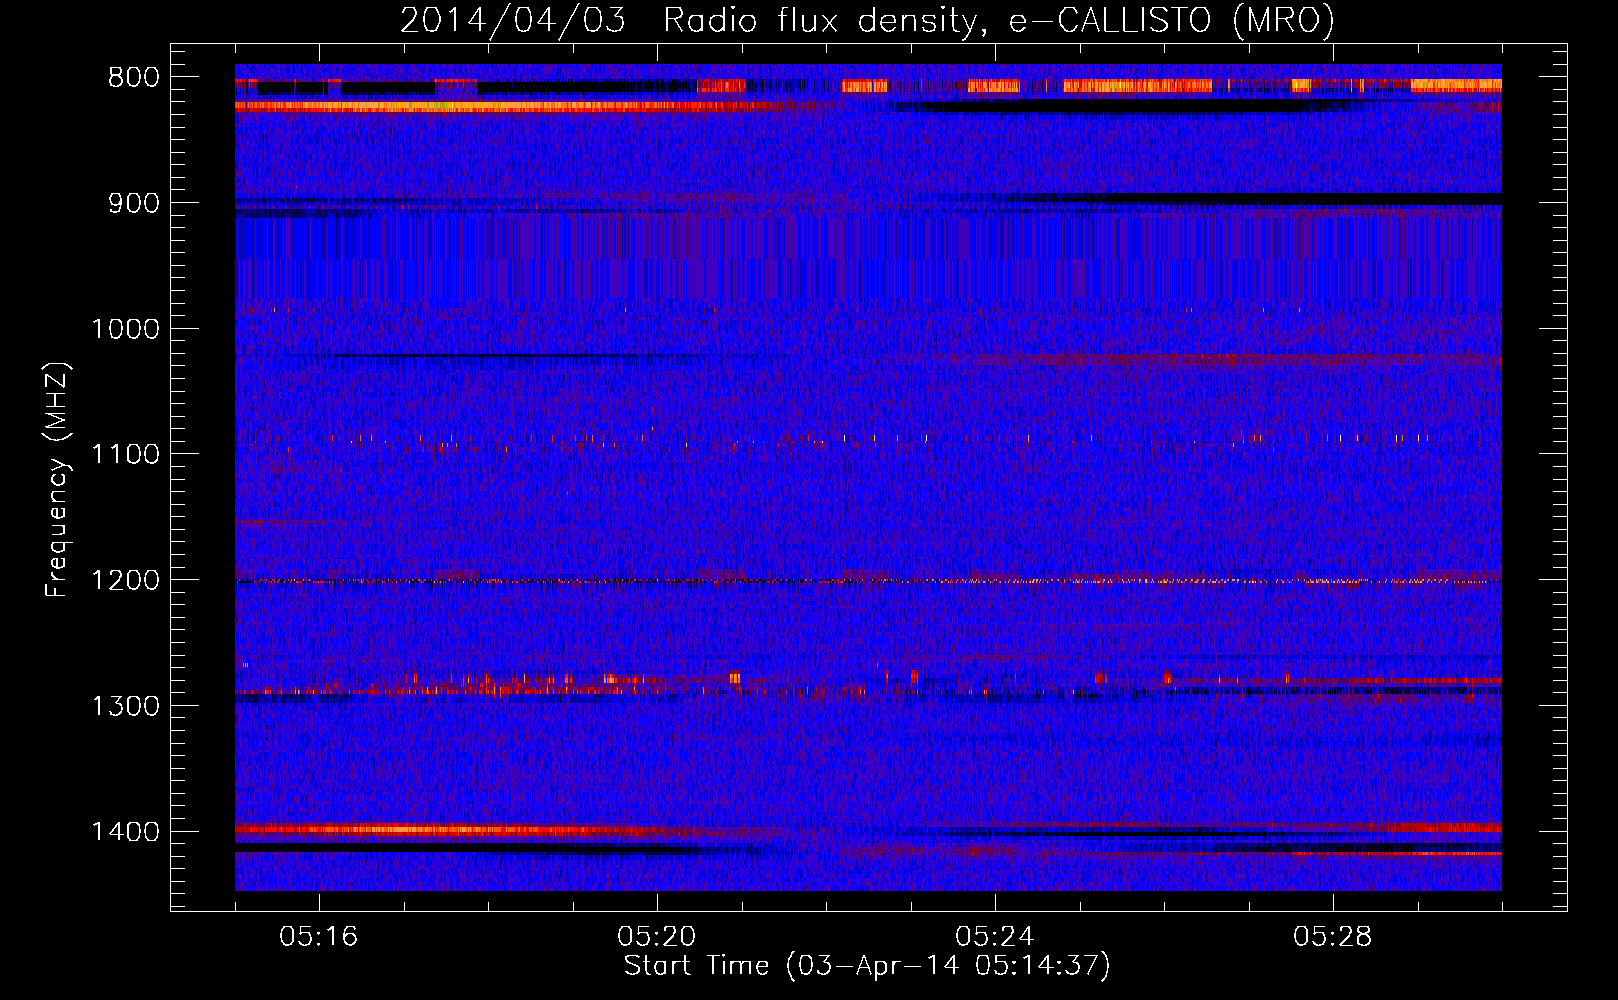Select the 1400 frequency tick label
Image resolution: width=1618 pixels, height=1000 pixels.
(125, 832)
